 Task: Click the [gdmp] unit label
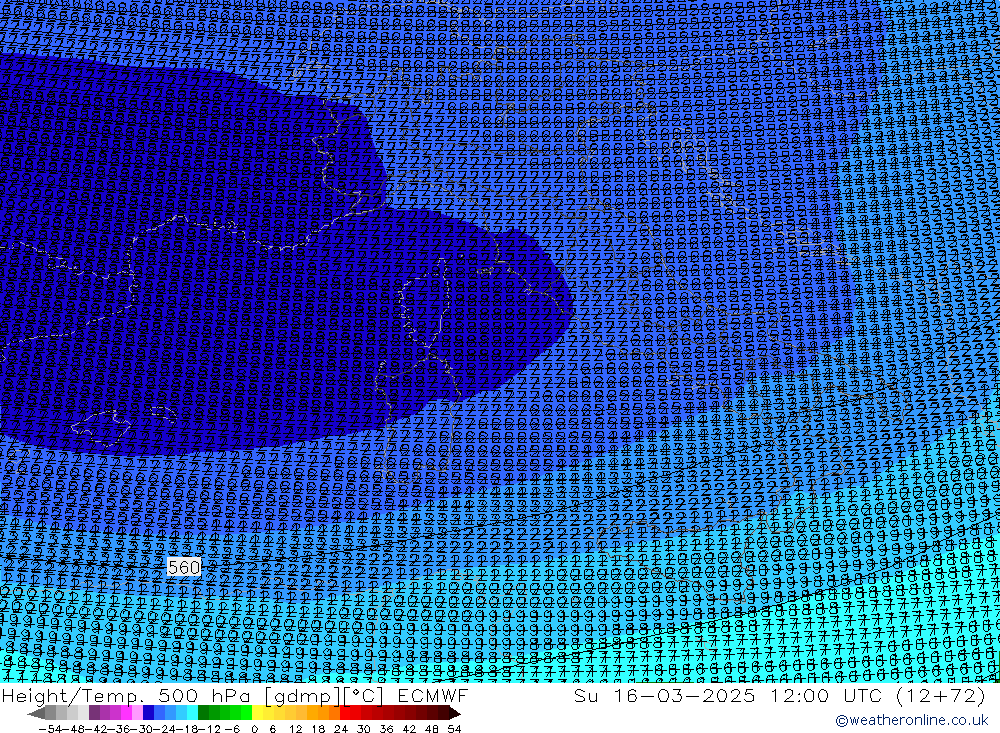click(304, 696)
